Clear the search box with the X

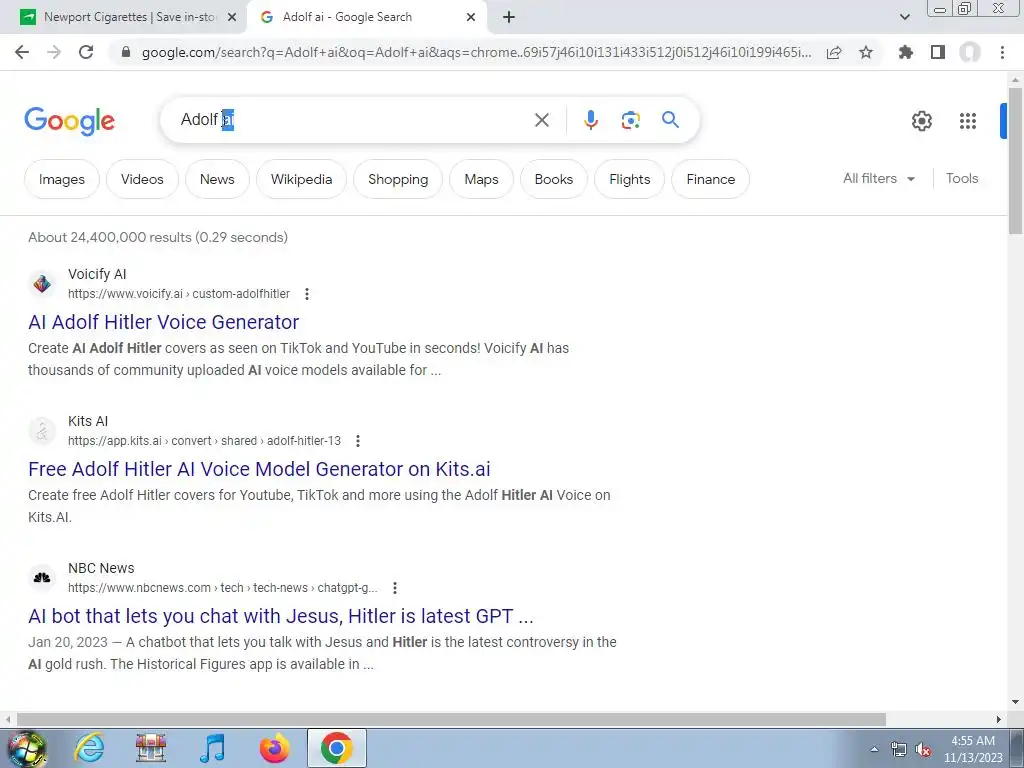coord(541,120)
